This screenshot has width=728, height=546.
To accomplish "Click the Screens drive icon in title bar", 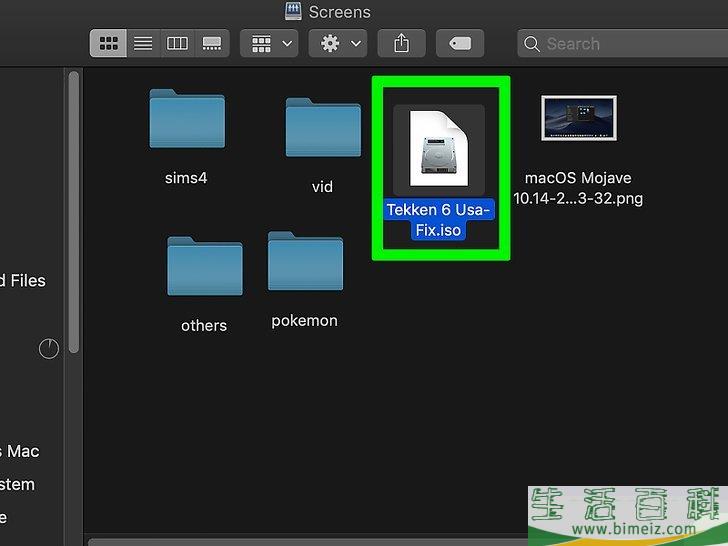I will tap(293, 11).
